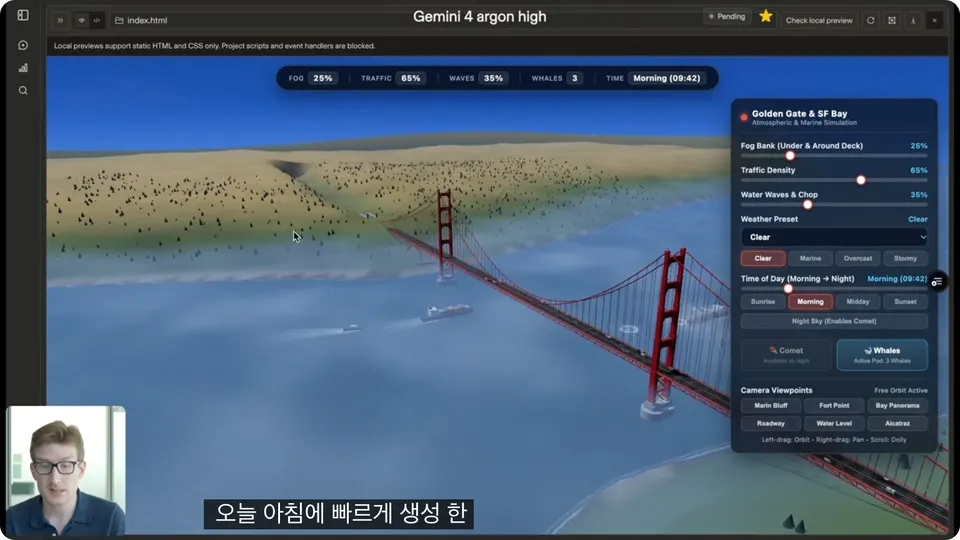Switch camera to Roadway viewpoint
Screen dimensions: 960x540
[771, 423]
